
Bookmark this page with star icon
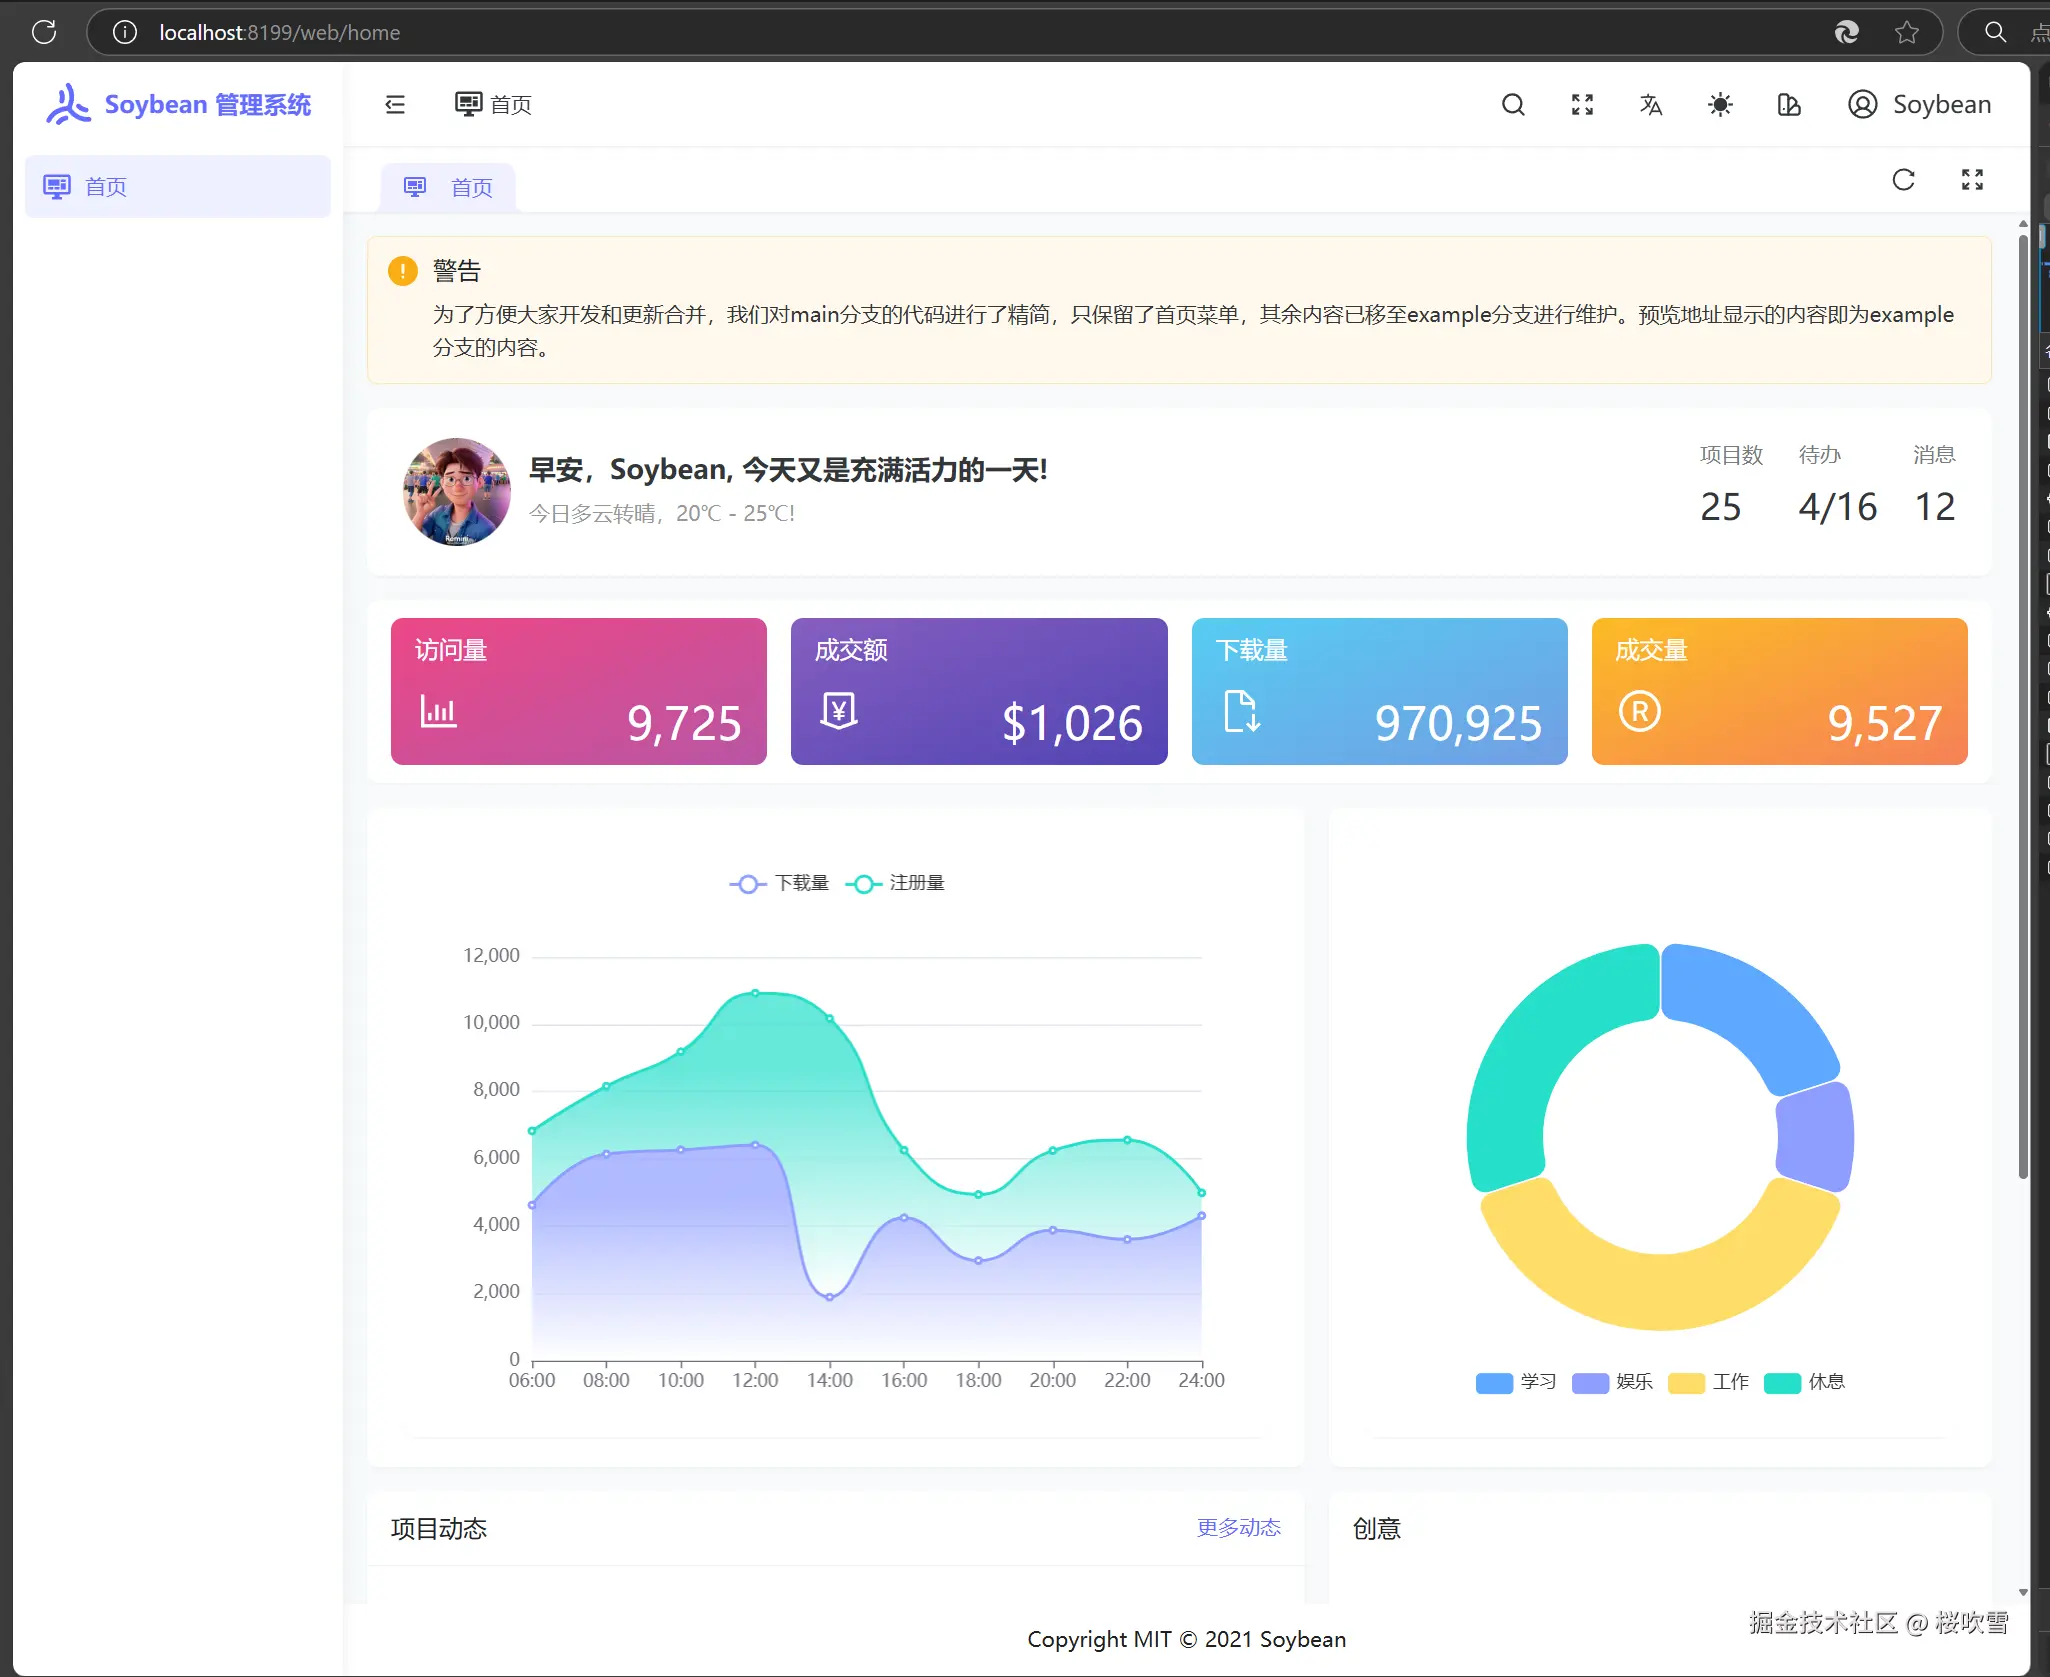point(1906,32)
